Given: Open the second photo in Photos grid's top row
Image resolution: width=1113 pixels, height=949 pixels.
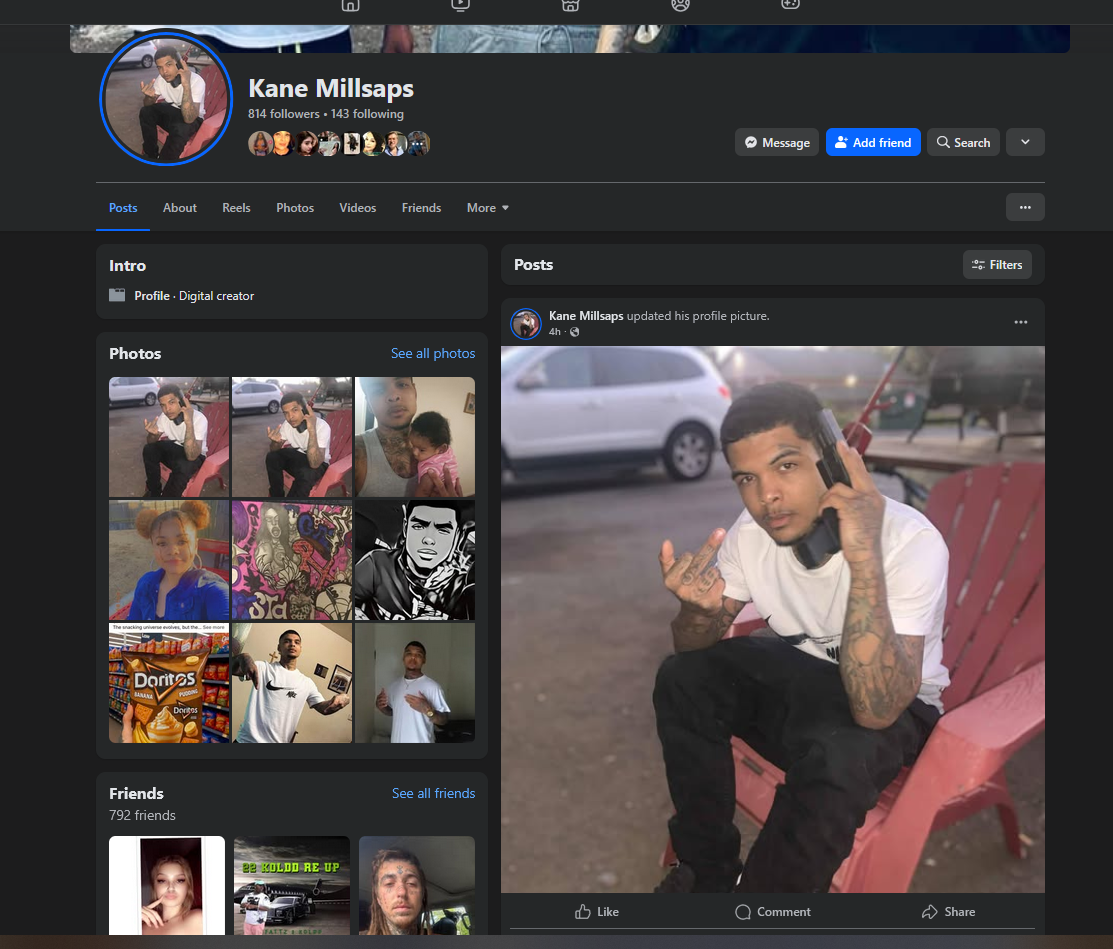Looking at the screenshot, I should tap(292, 437).
